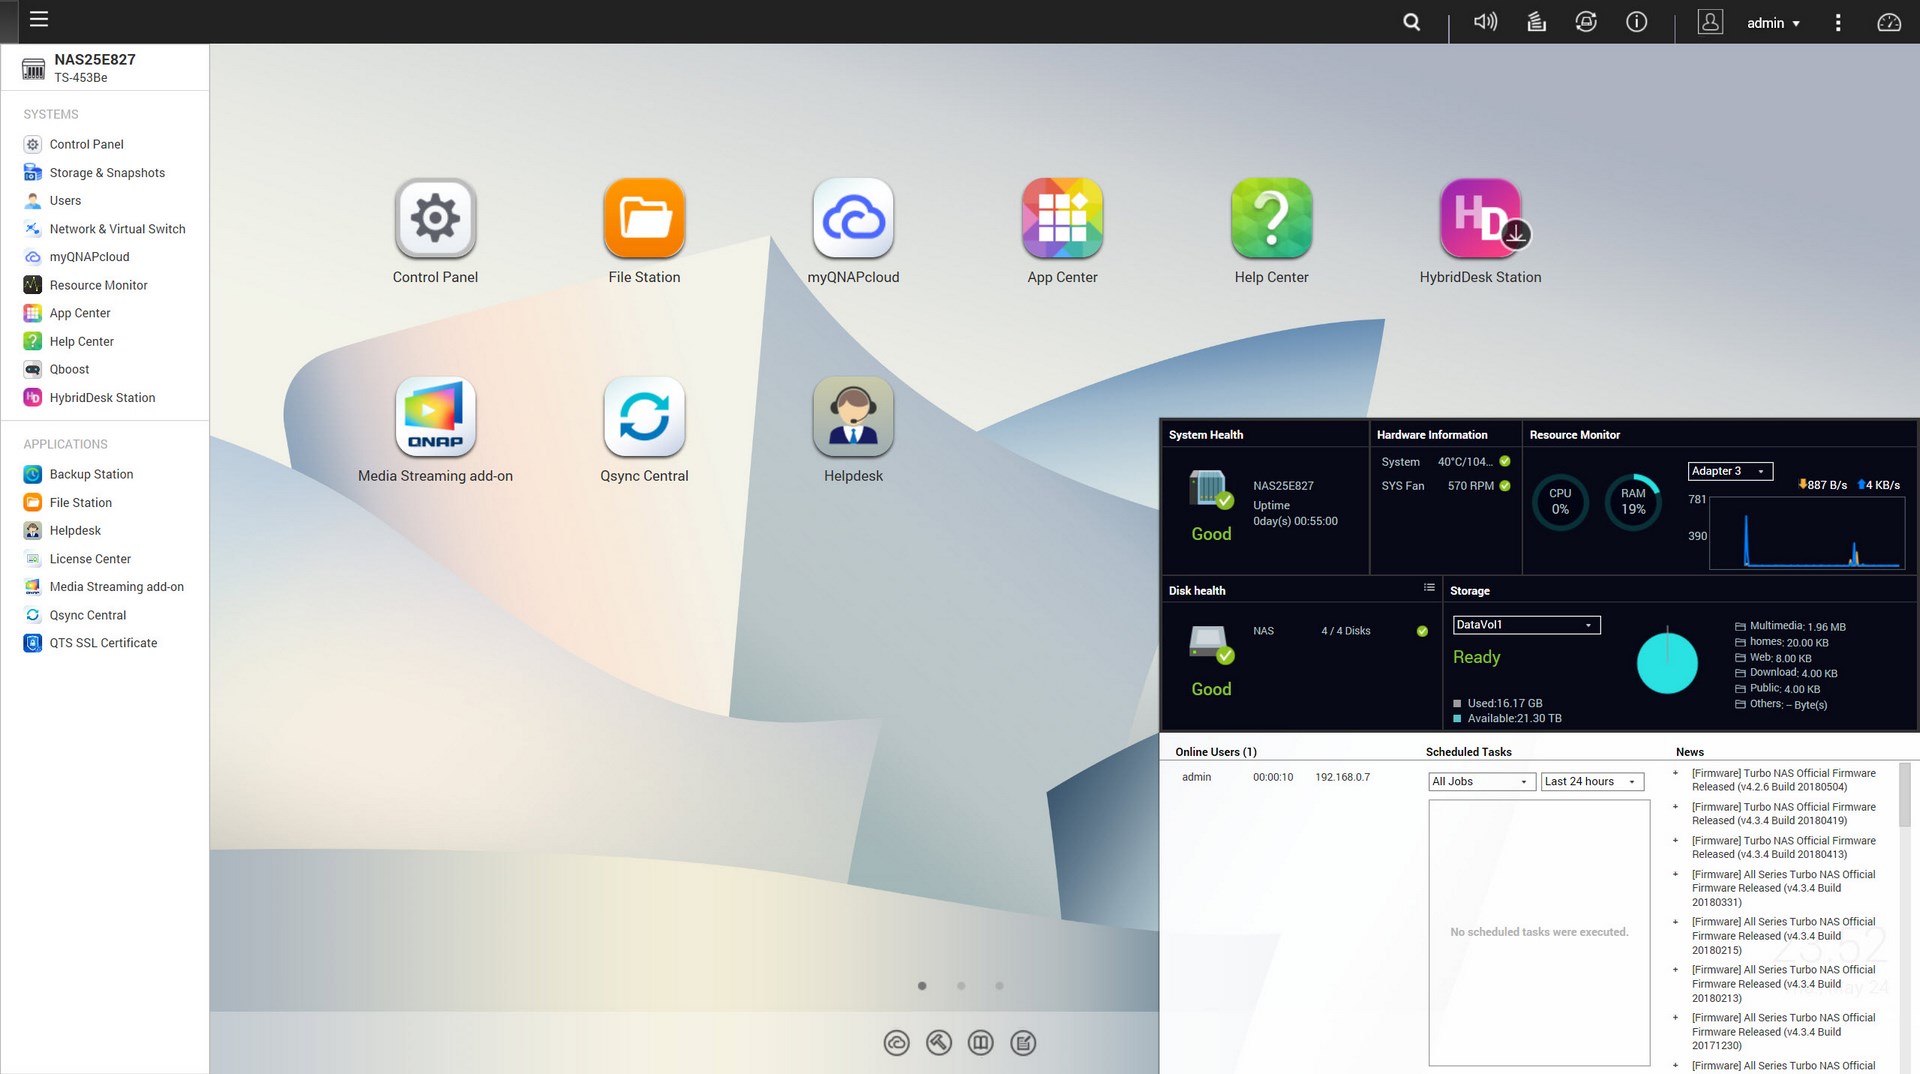Image resolution: width=1920 pixels, height=1074 pixels.
Task: Click the CPU usage gauge
Action: (x=1560, y=501)
